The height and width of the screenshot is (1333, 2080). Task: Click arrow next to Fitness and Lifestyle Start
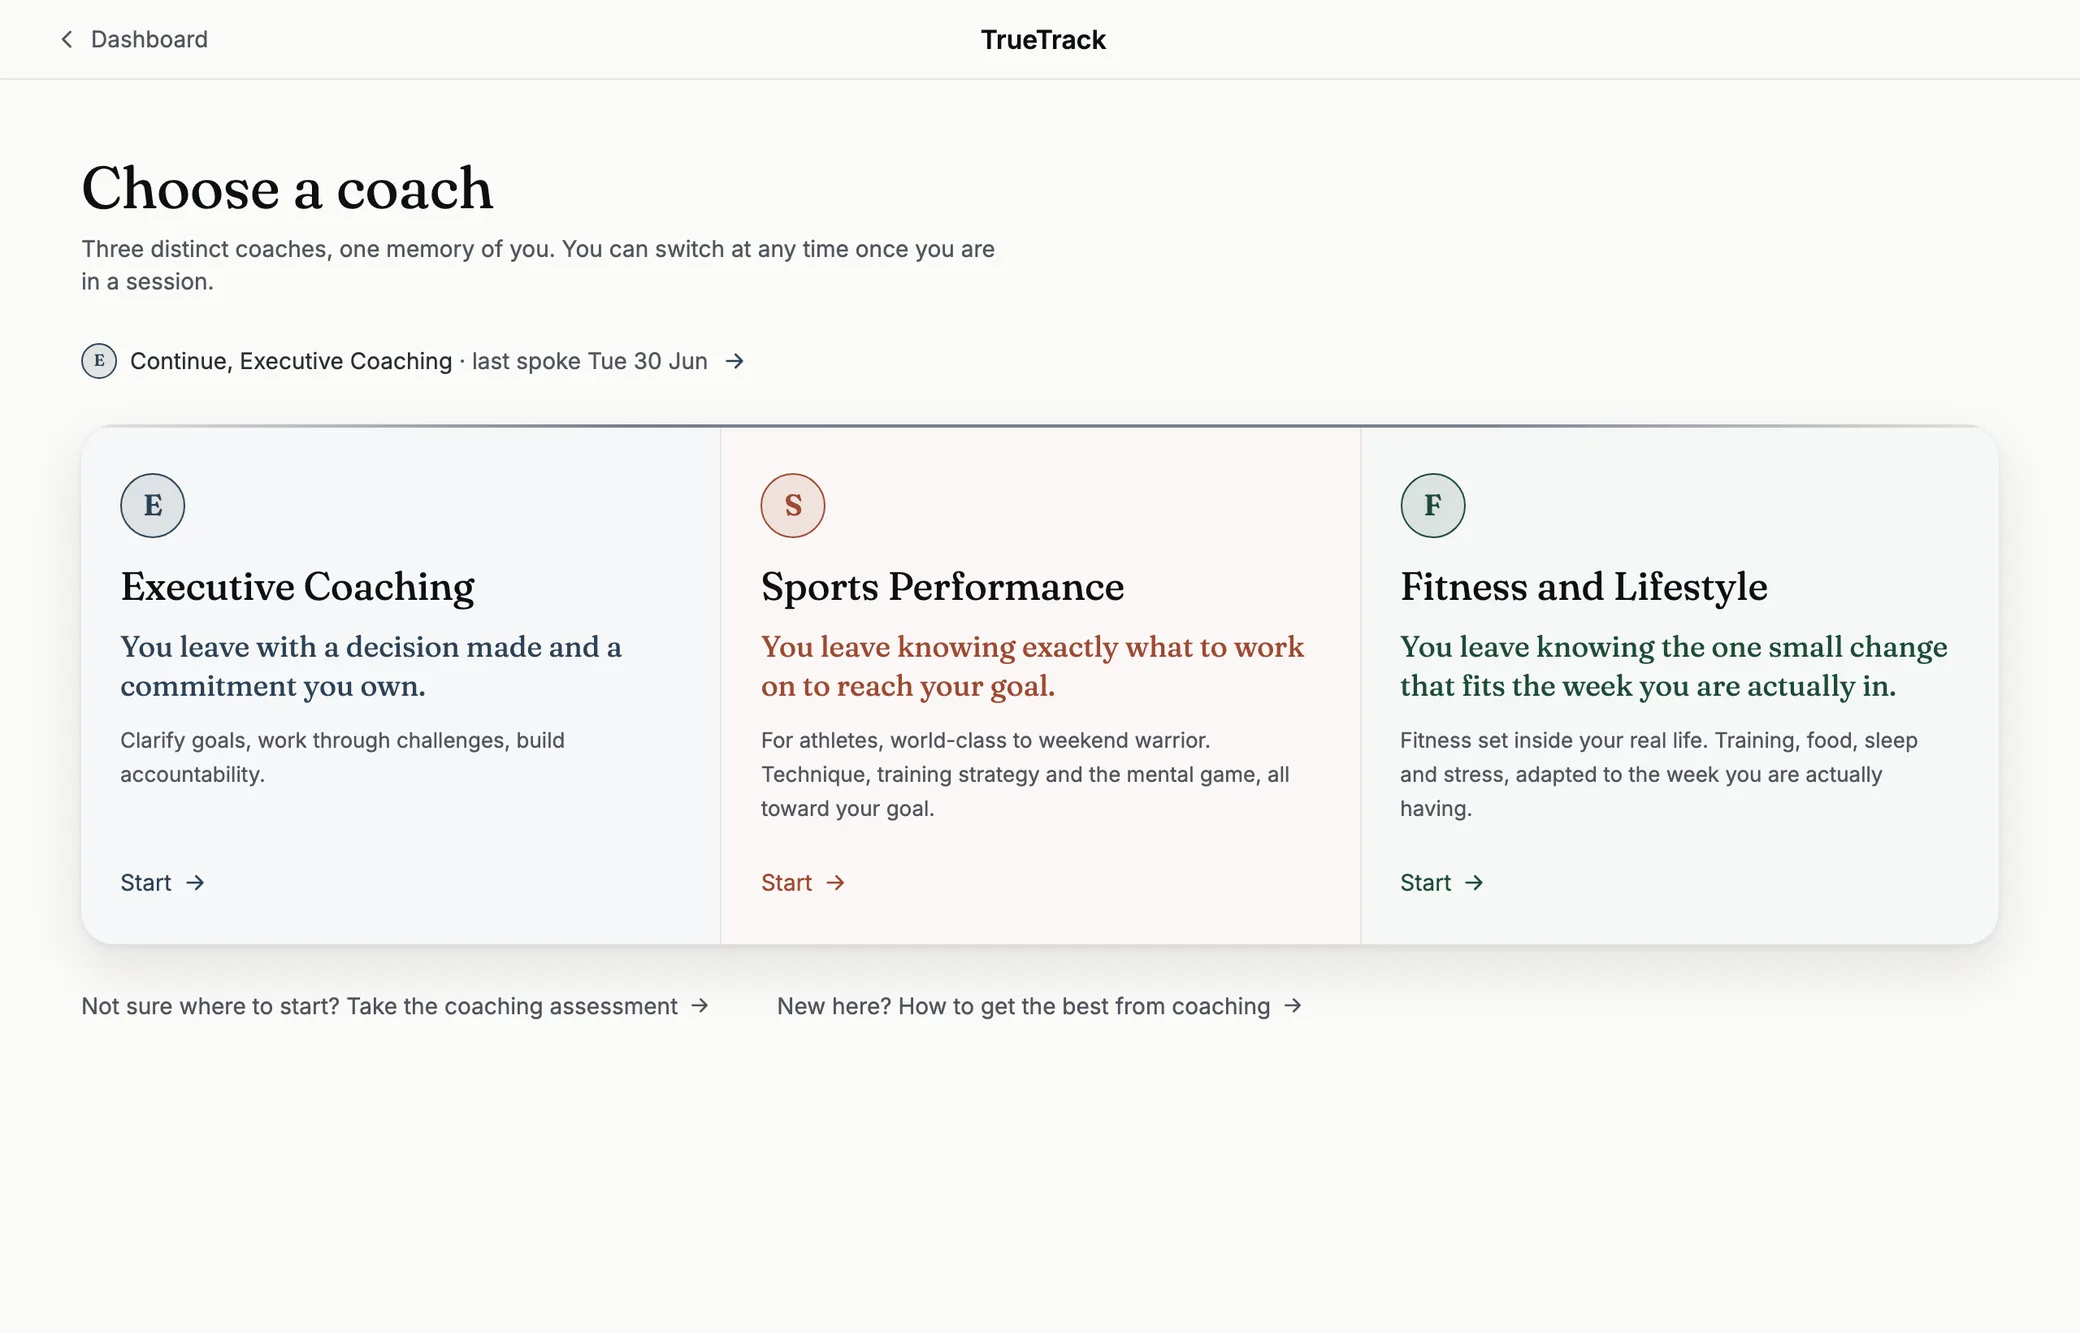point(1474,882)
